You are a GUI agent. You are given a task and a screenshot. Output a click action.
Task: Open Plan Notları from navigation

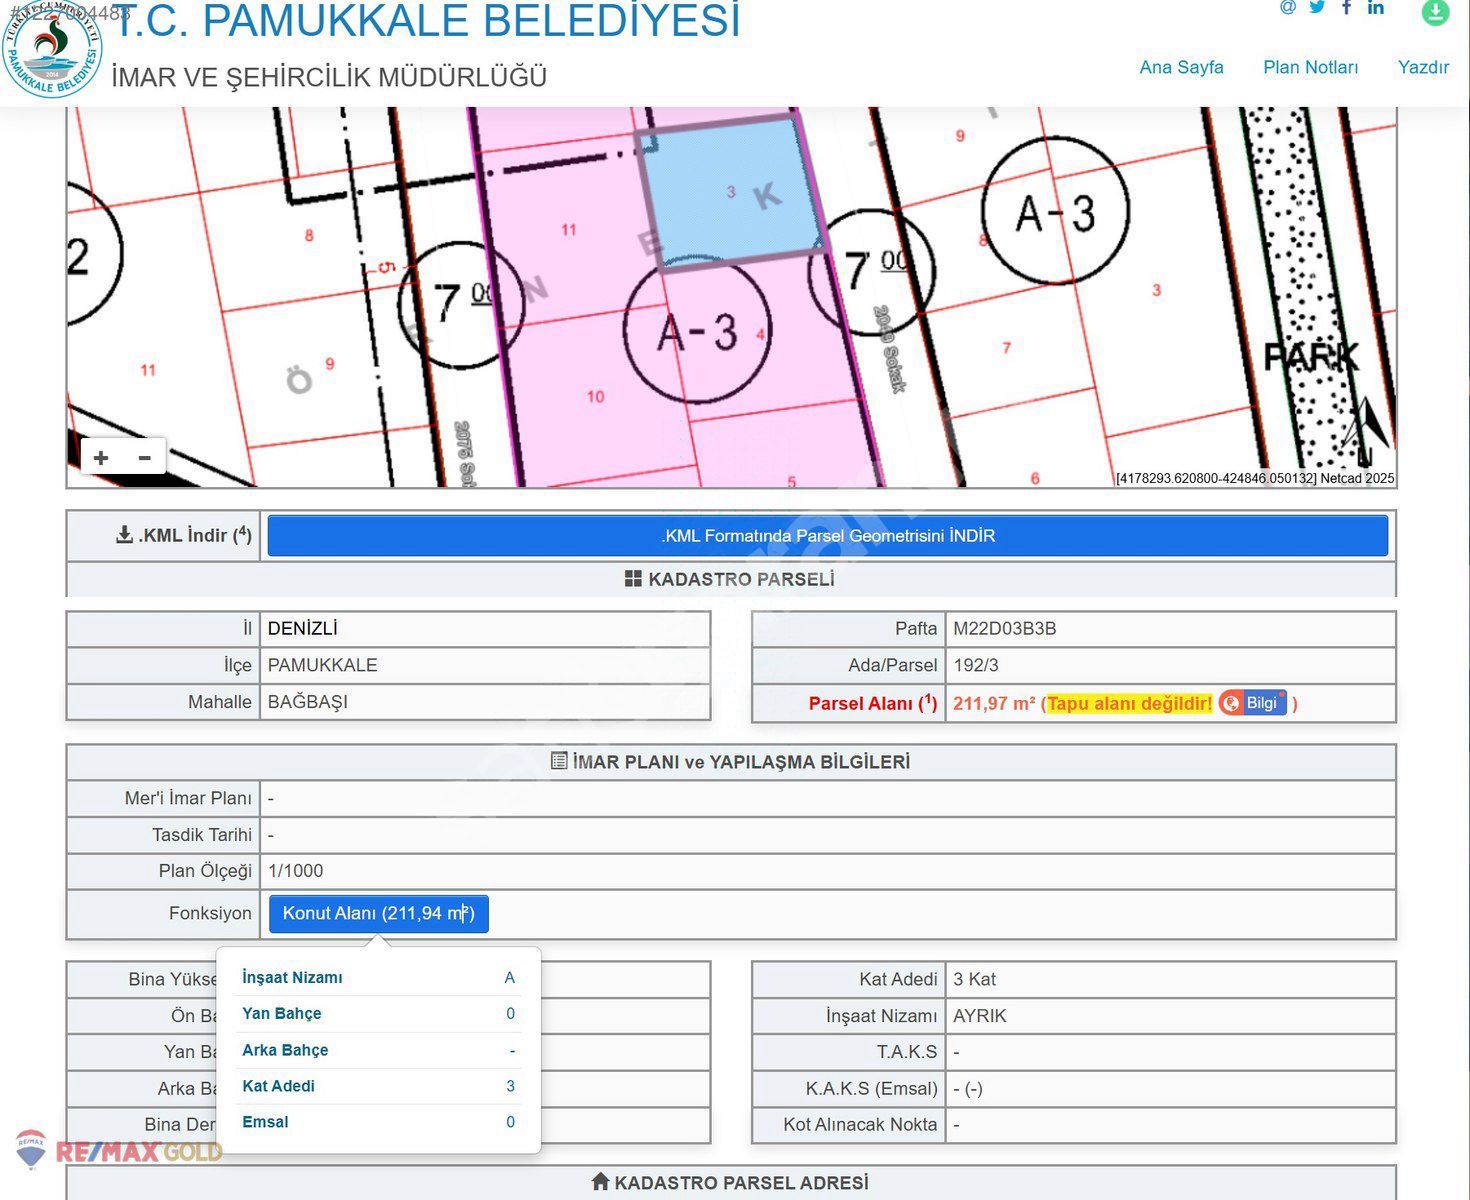pos(1310,67)
